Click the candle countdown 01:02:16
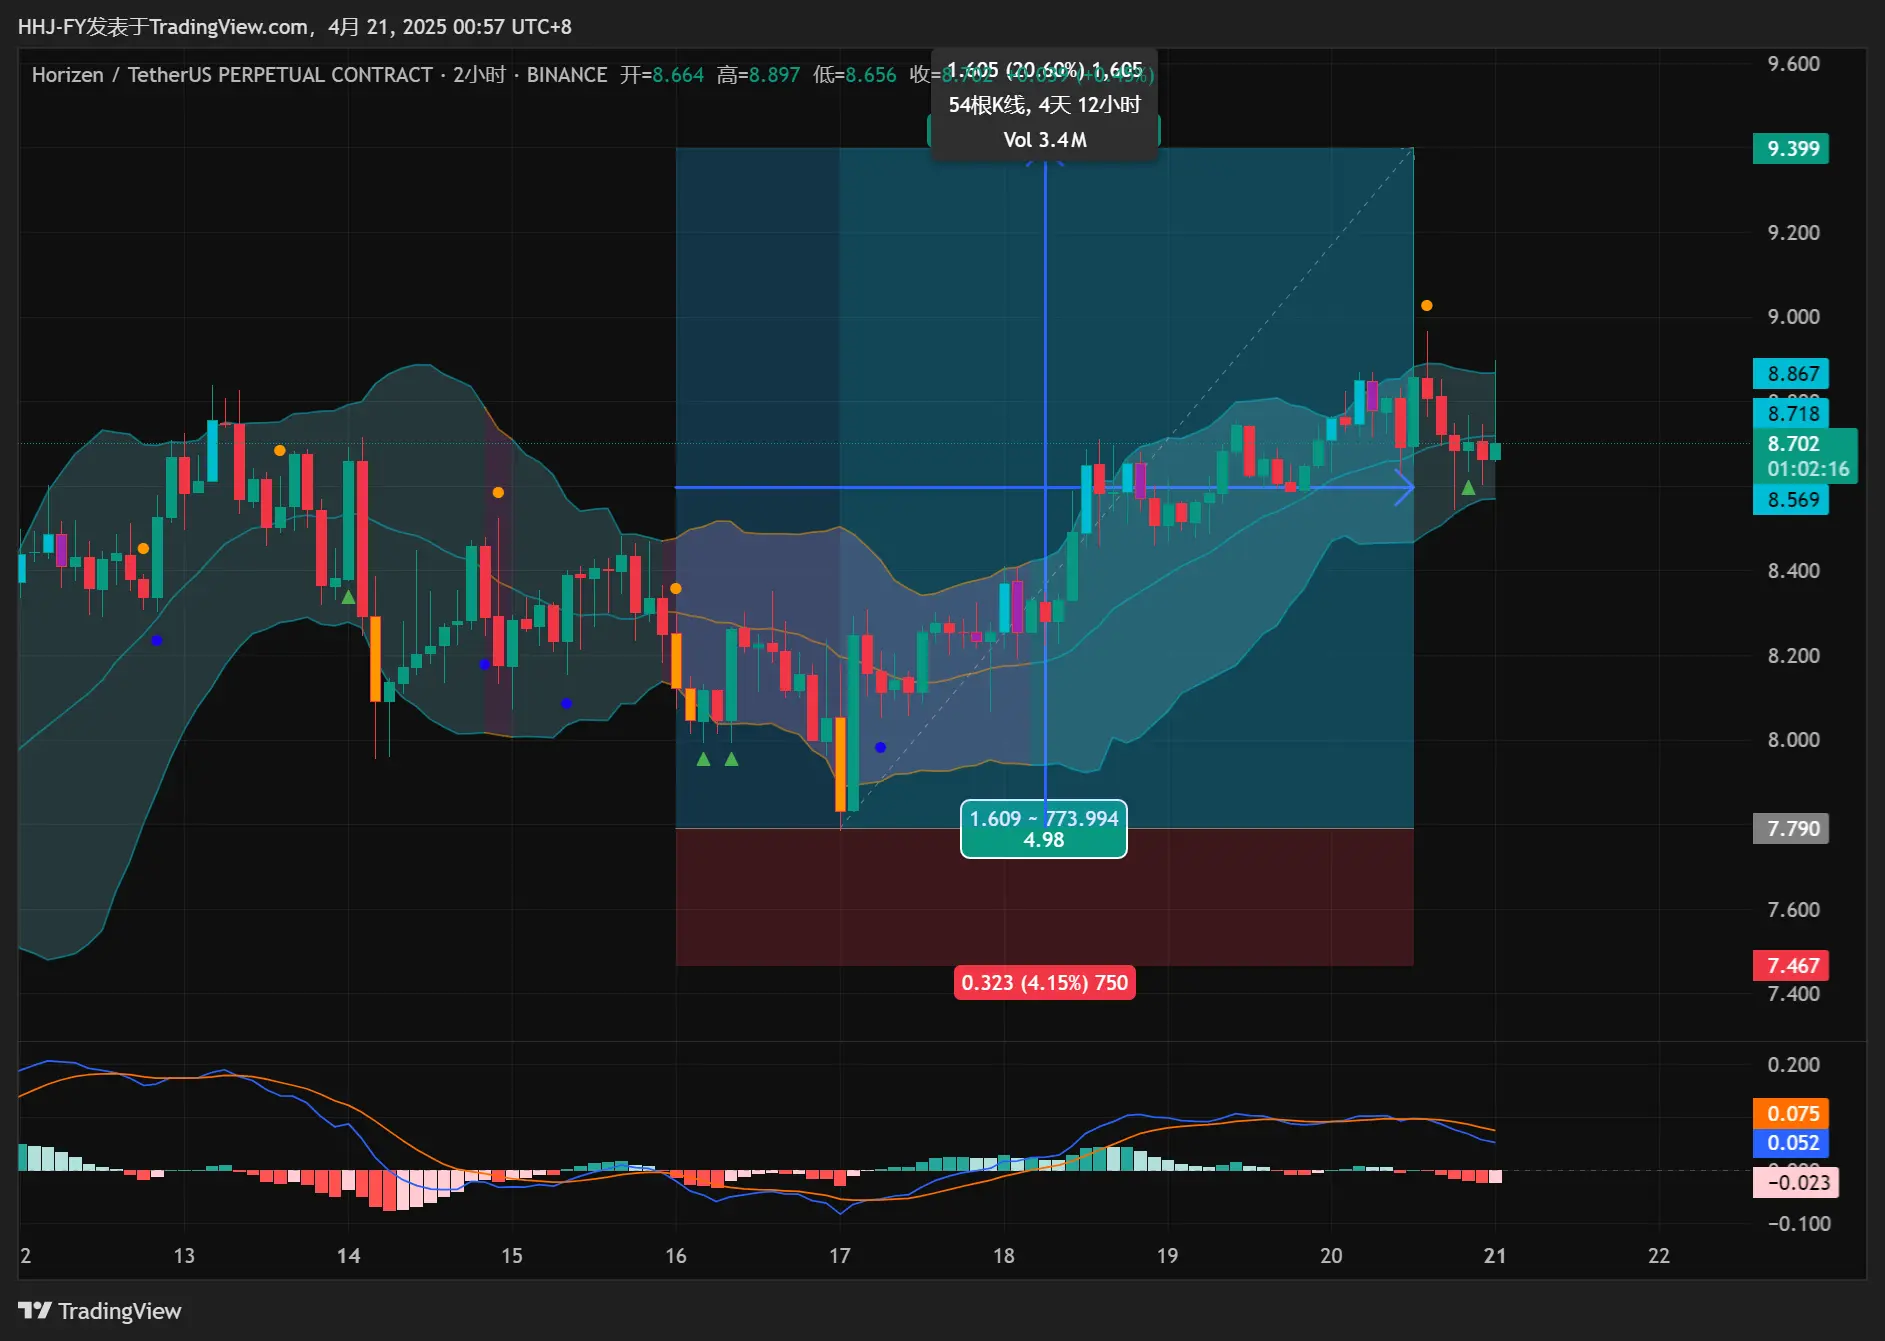 (1807, 469)
